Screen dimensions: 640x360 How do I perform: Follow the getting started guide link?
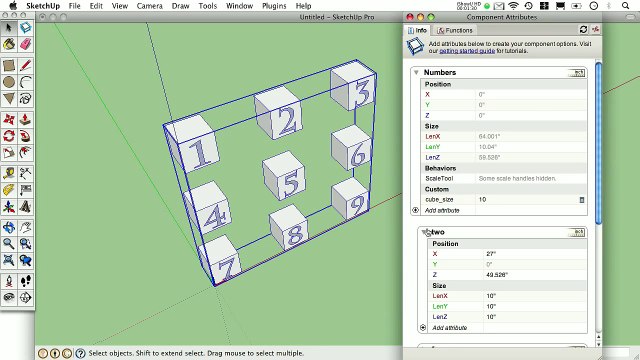pyautogui.click(x=467, y=51)
